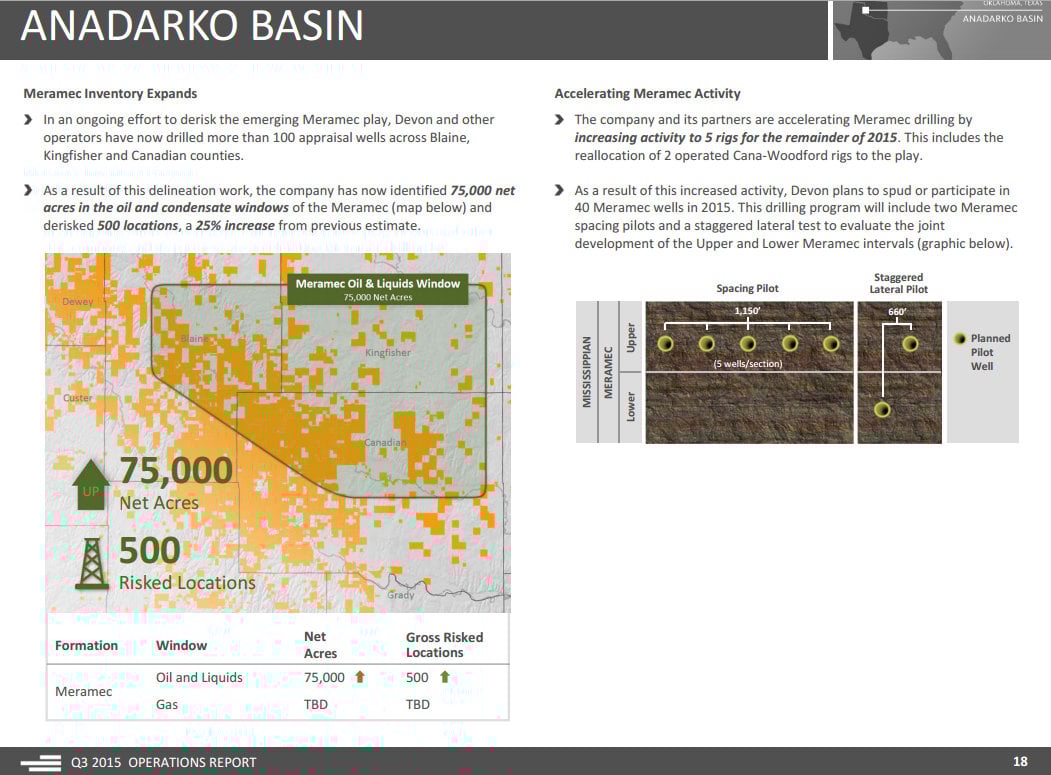Click the upper well under the 660' label

click(x=910, y=344)
